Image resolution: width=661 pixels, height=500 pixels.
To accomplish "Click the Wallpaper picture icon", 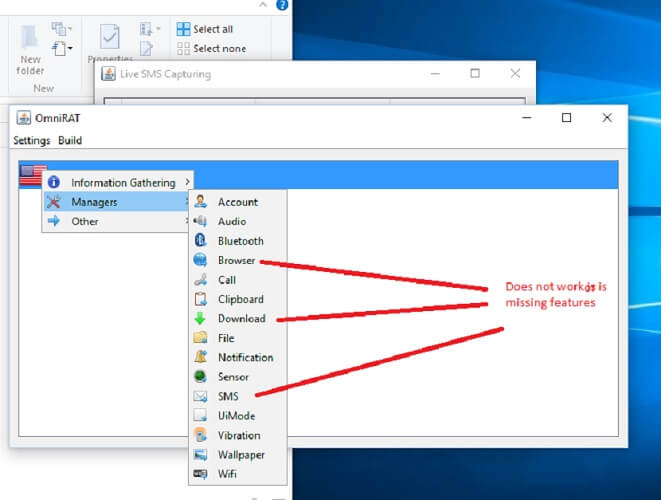I will coord(200,454).
